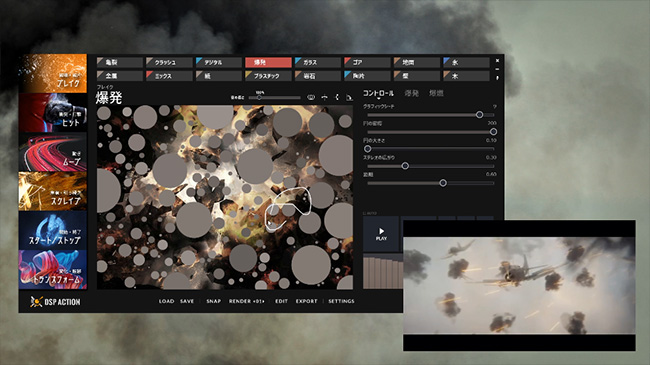650x365 pixels.
Task: Click the bracket-shaped icon above the canvas
Action: [x=337, y=97]
